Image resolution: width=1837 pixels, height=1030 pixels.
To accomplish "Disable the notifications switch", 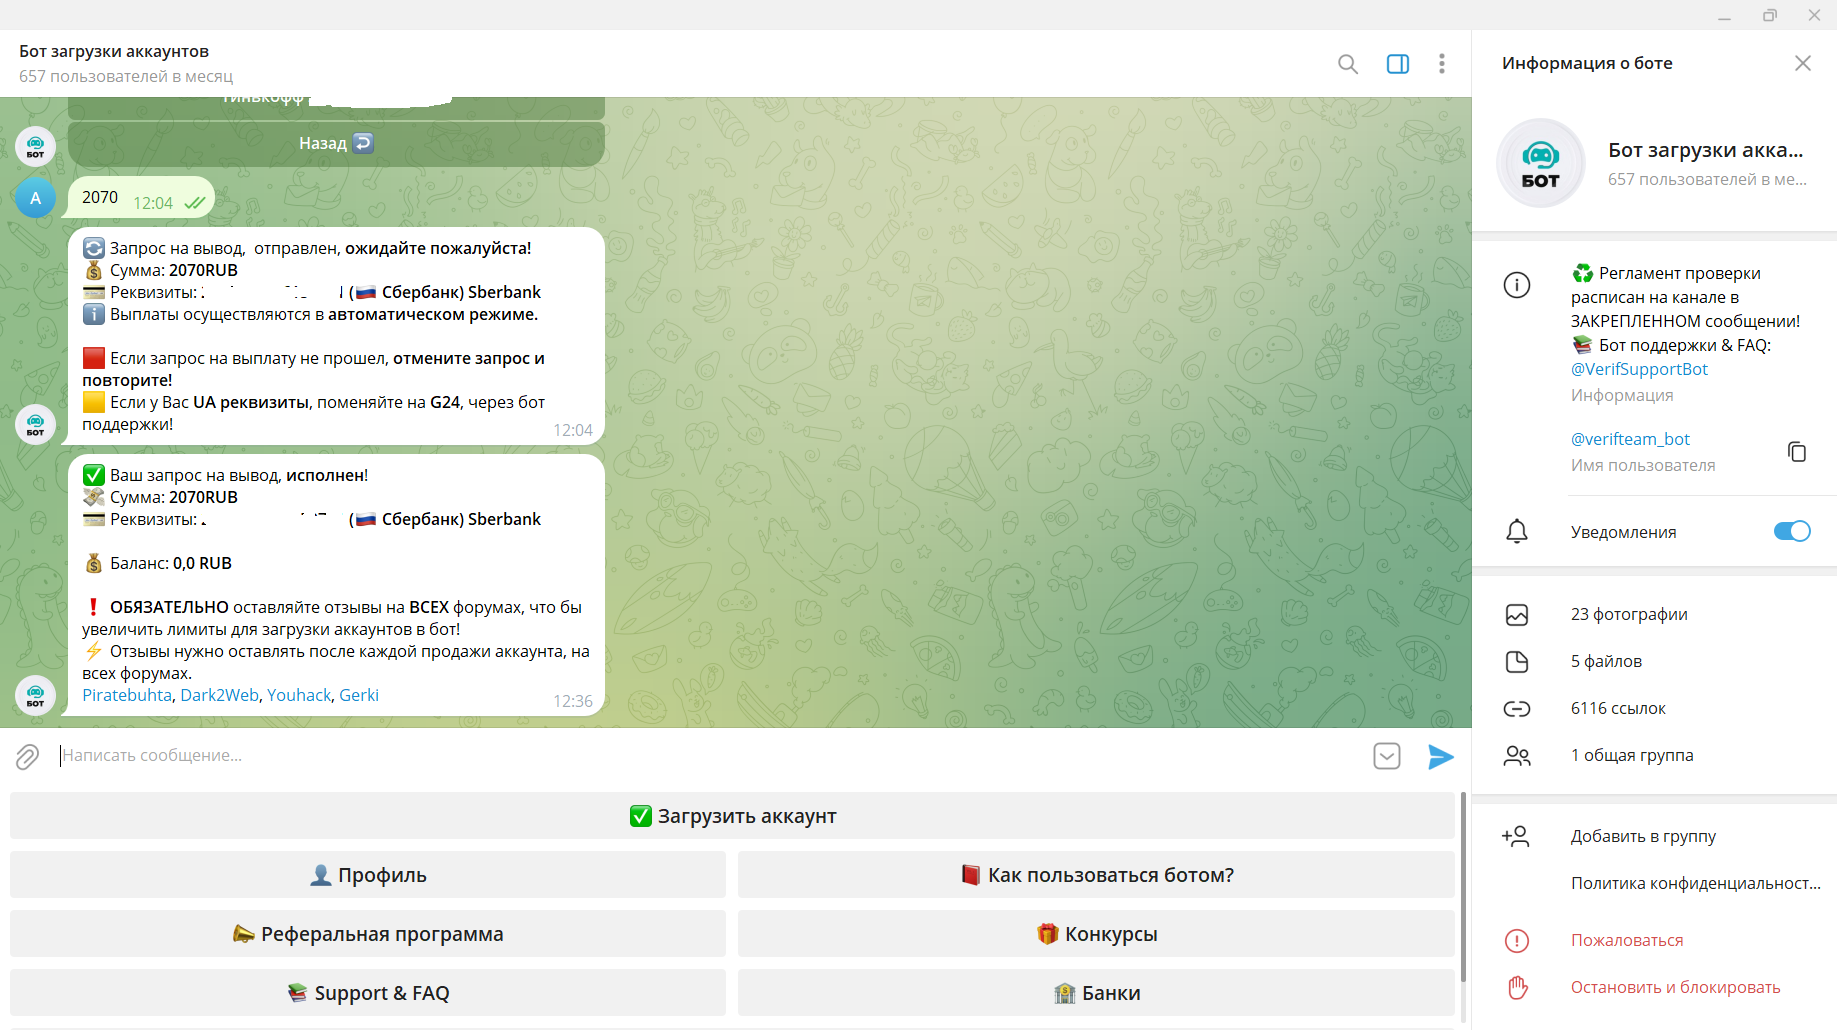I will pyautogui.click(x=1791, y=531).
